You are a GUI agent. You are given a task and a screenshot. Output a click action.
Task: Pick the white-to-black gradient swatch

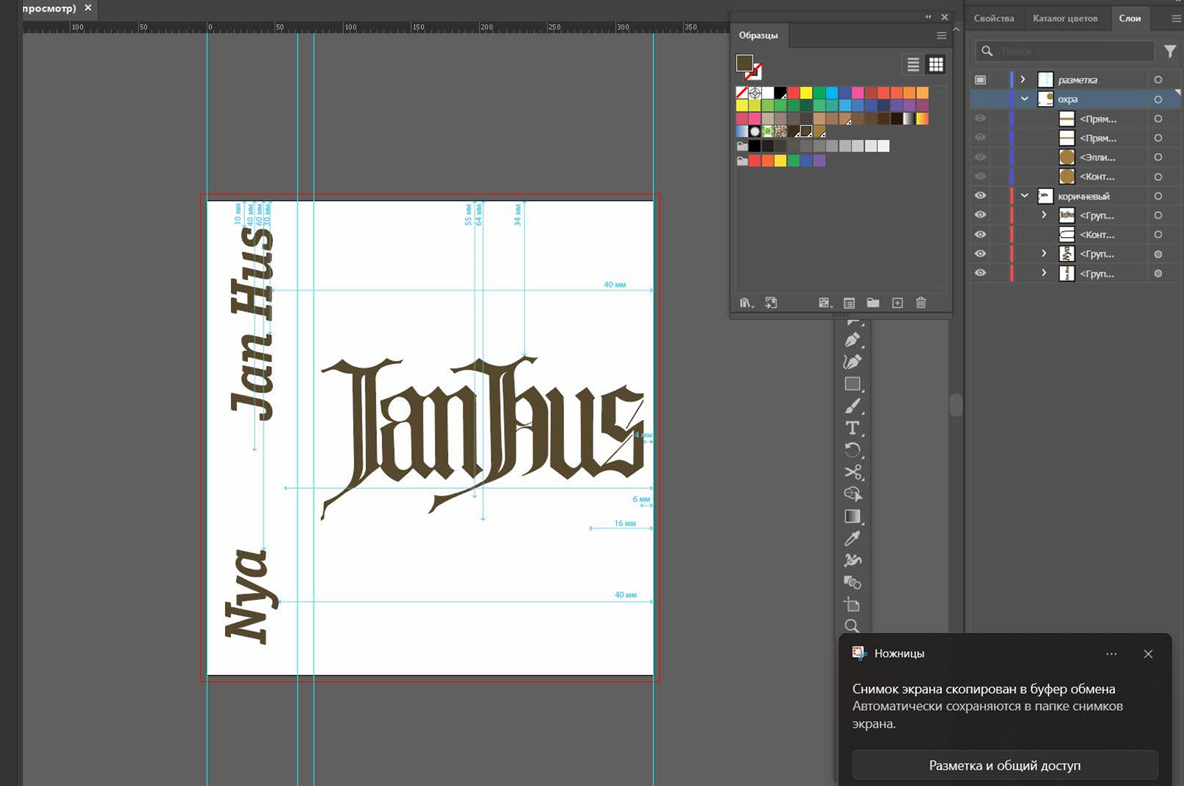tap(908, 119)
